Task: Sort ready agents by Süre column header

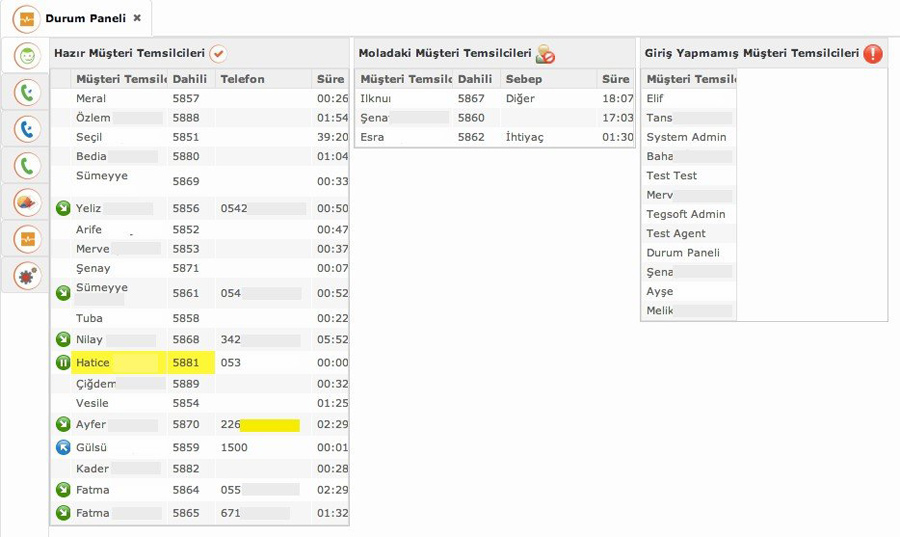Action: click(331, 79)
